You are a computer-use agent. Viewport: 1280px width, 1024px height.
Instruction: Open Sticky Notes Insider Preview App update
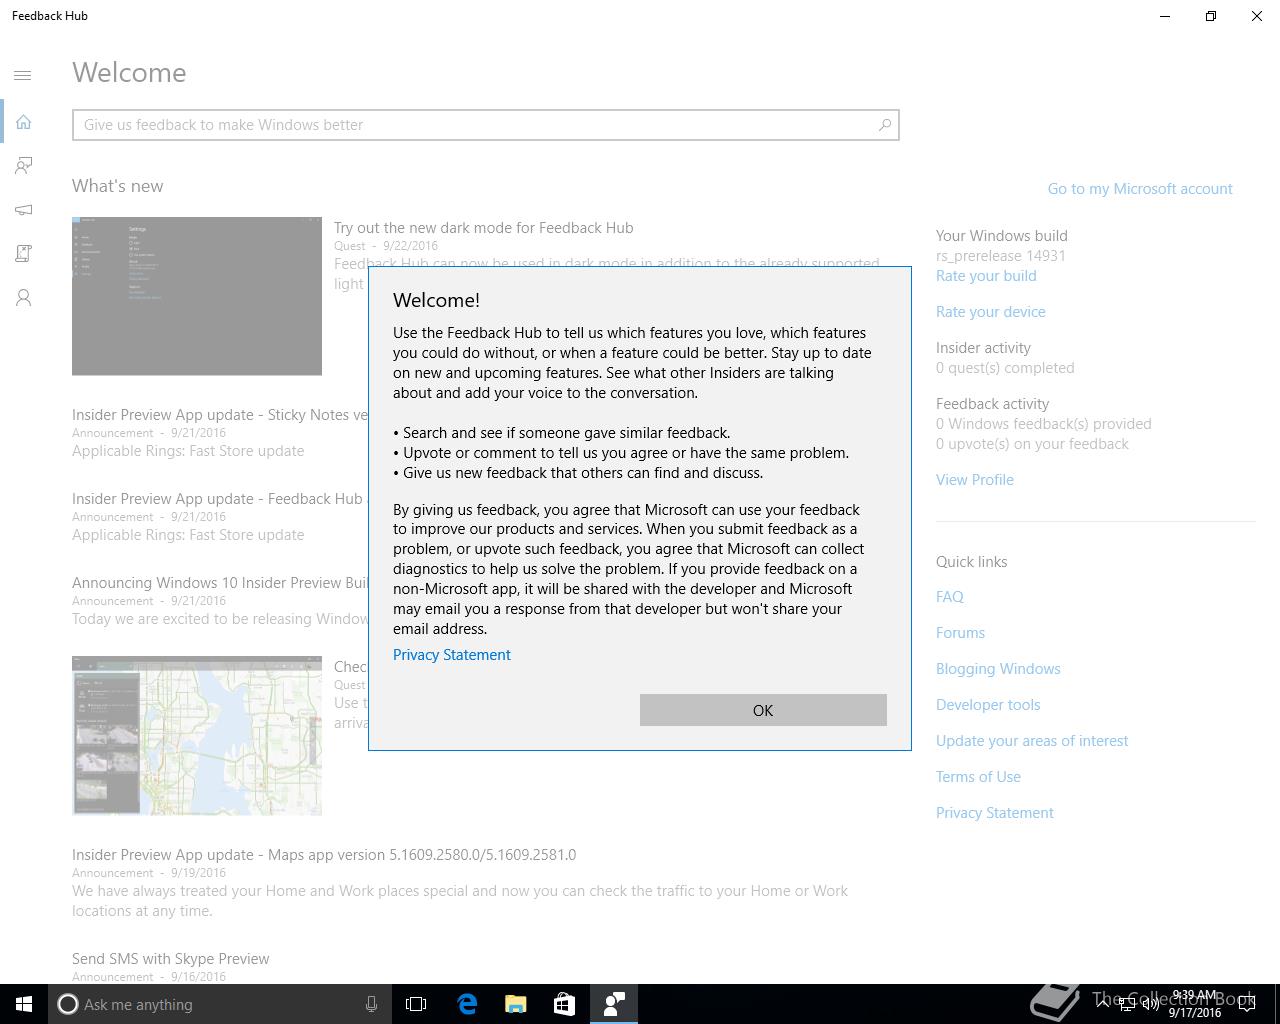(x=220, y=415)
